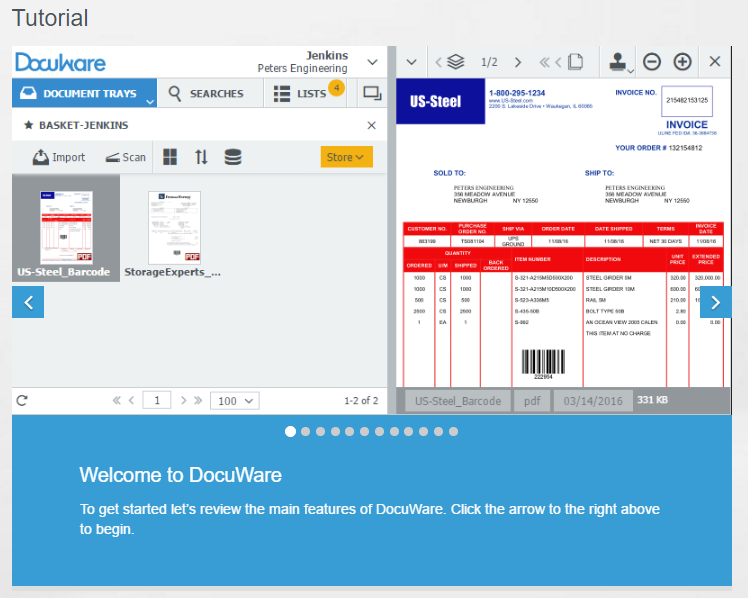
Task: Switch to the Searches tab
Action: click(x=207, y=93)
